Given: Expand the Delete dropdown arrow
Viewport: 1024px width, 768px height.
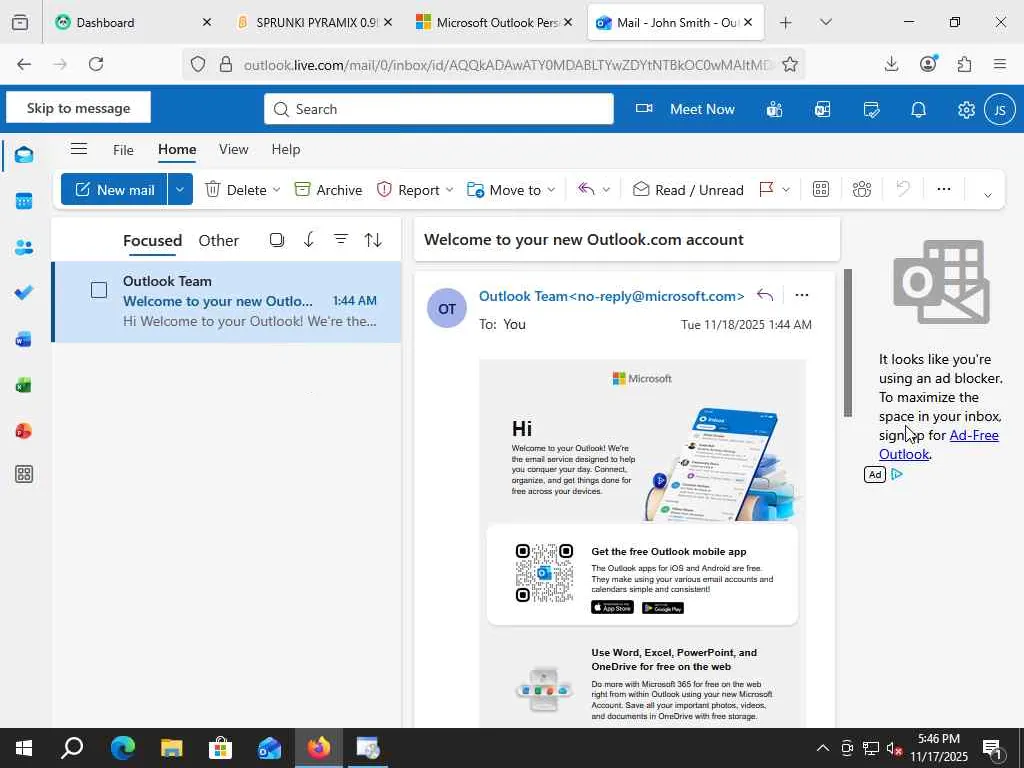Looking at the screenshot, I should (x=276, y=190).
